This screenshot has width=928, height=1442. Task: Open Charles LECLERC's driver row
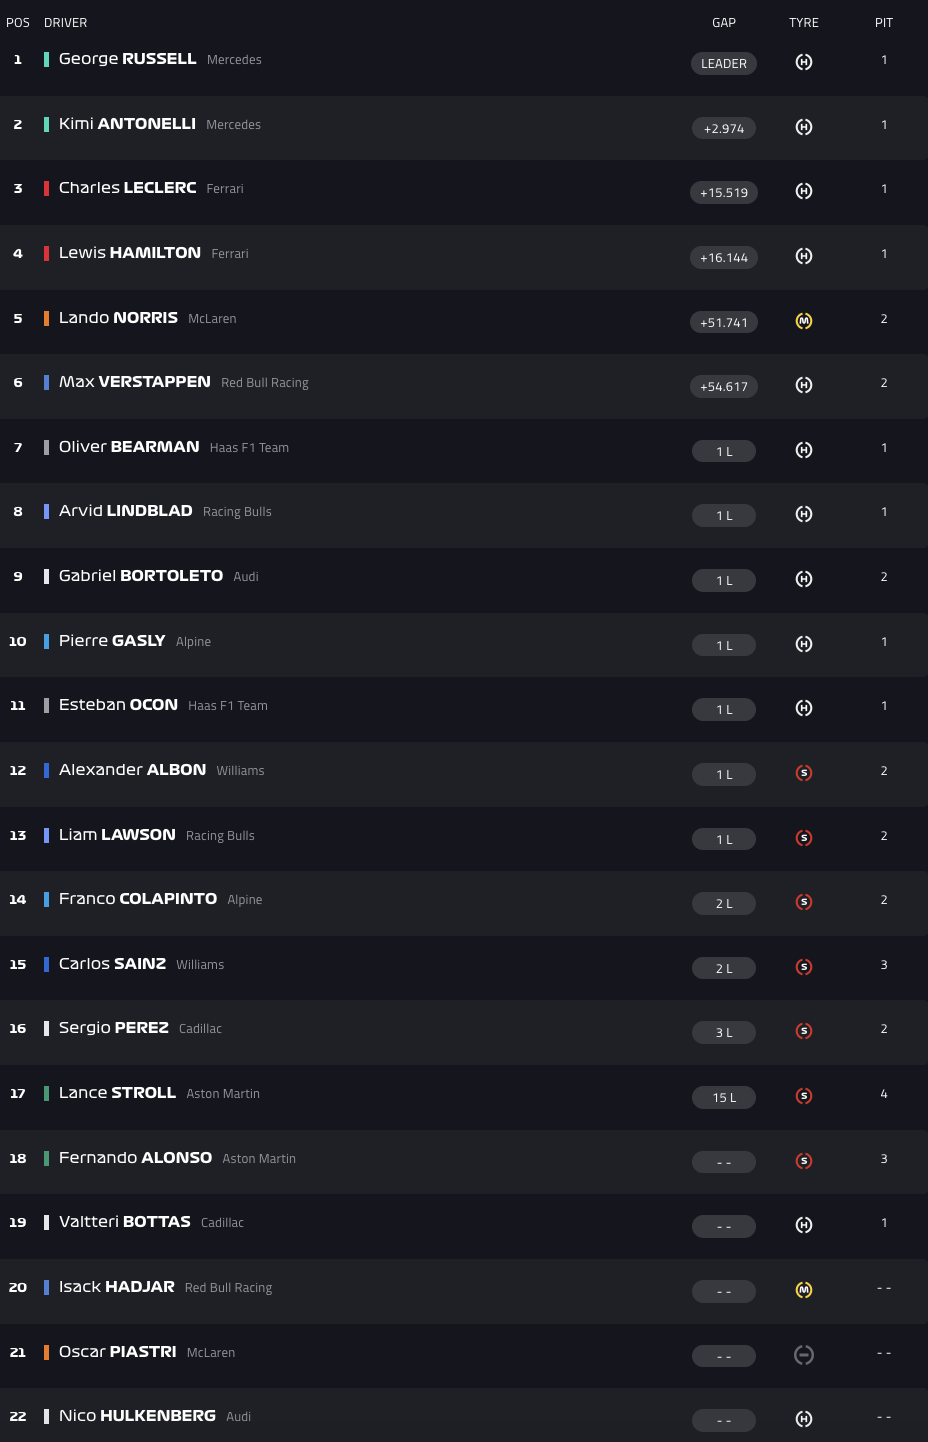pos(128,188)
